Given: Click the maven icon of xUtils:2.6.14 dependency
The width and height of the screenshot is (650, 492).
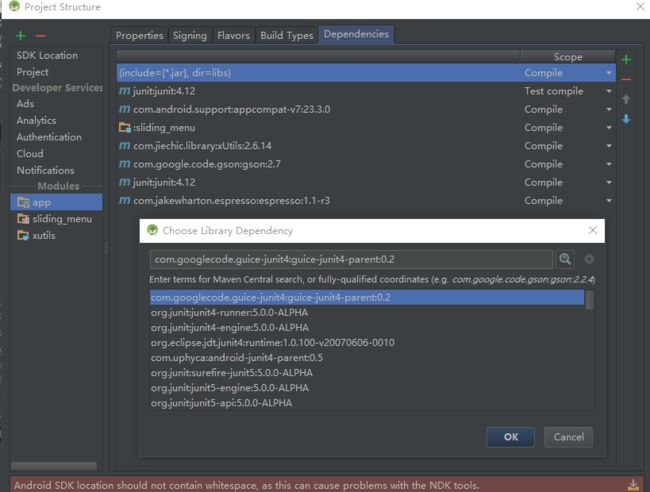Looking at the screenshot, I should coord(124,145).
